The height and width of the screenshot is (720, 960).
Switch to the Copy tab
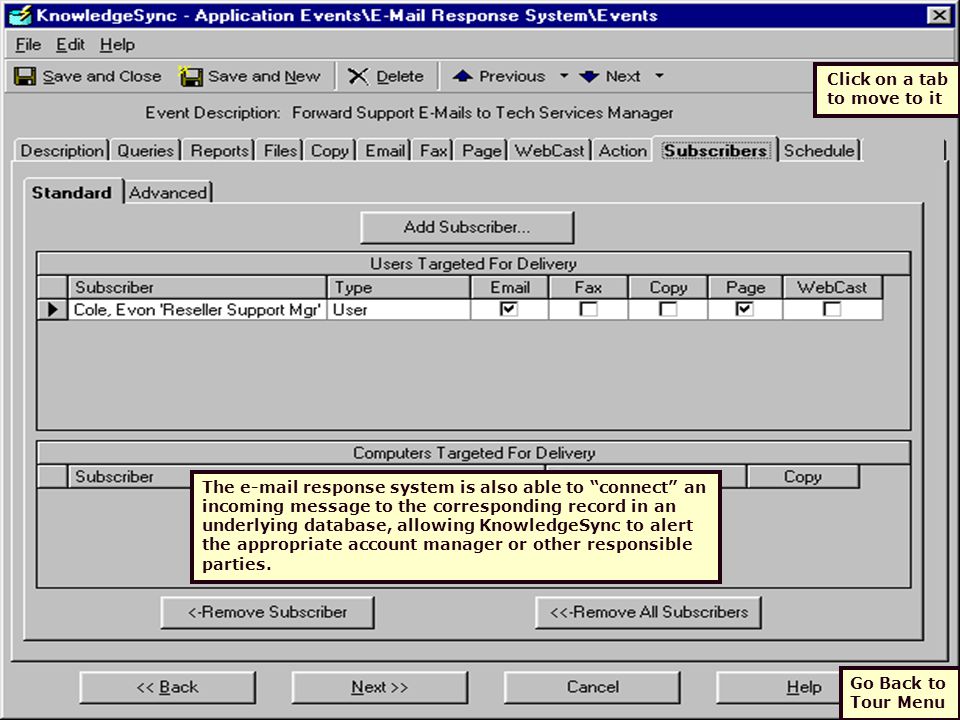click(329, 151)
